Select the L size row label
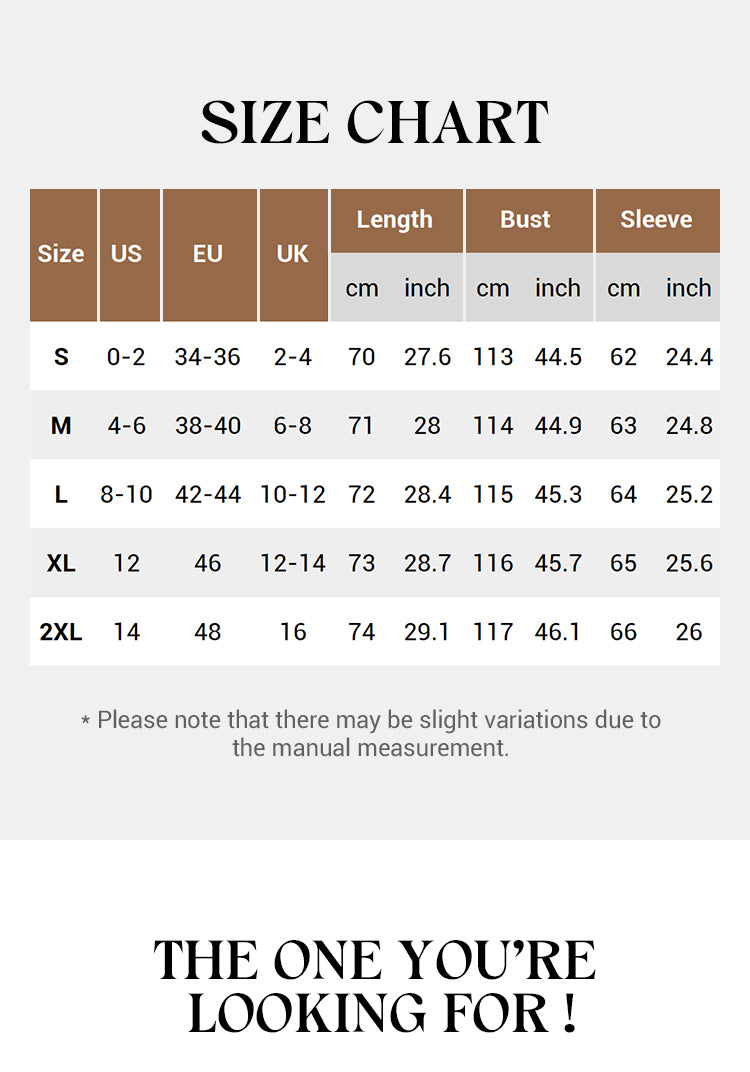The width and height of the screenshot is (750, 1072). click(61, 495)
